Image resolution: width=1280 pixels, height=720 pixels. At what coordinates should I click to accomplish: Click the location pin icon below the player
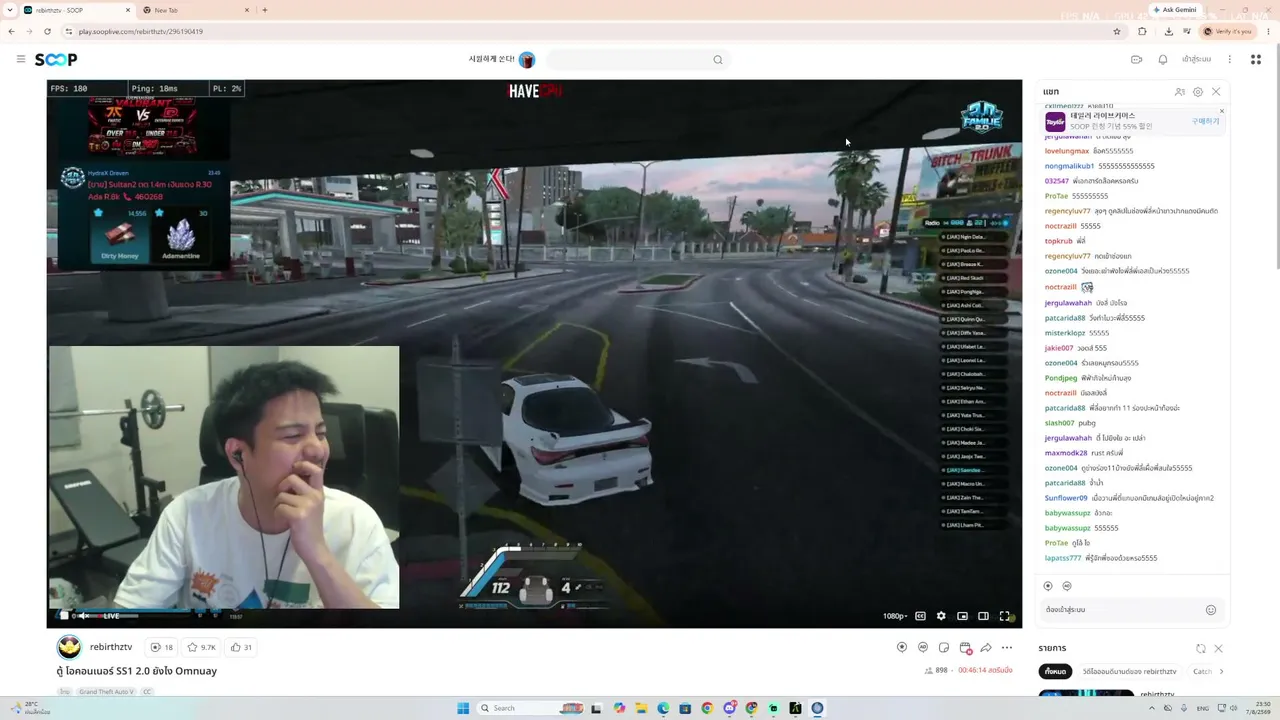(x=901, y=647)
